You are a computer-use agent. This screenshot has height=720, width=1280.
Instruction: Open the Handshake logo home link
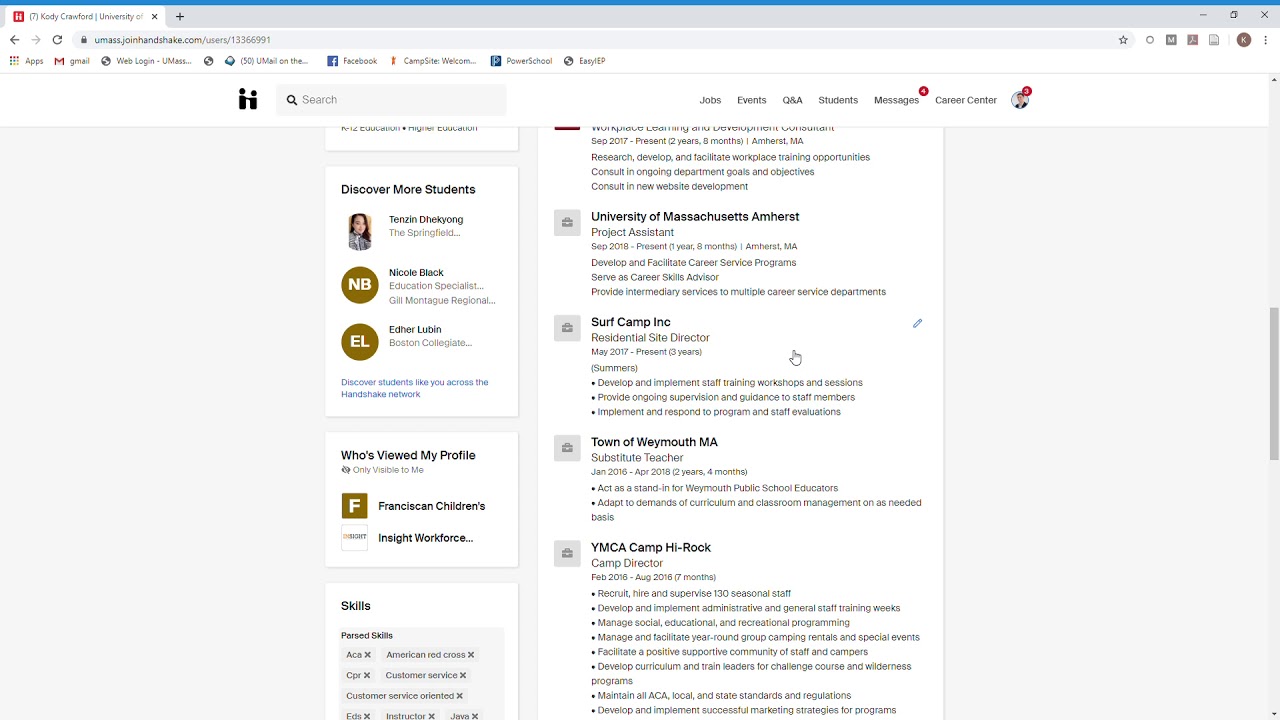pyautogui.click(x=248, y=99)
